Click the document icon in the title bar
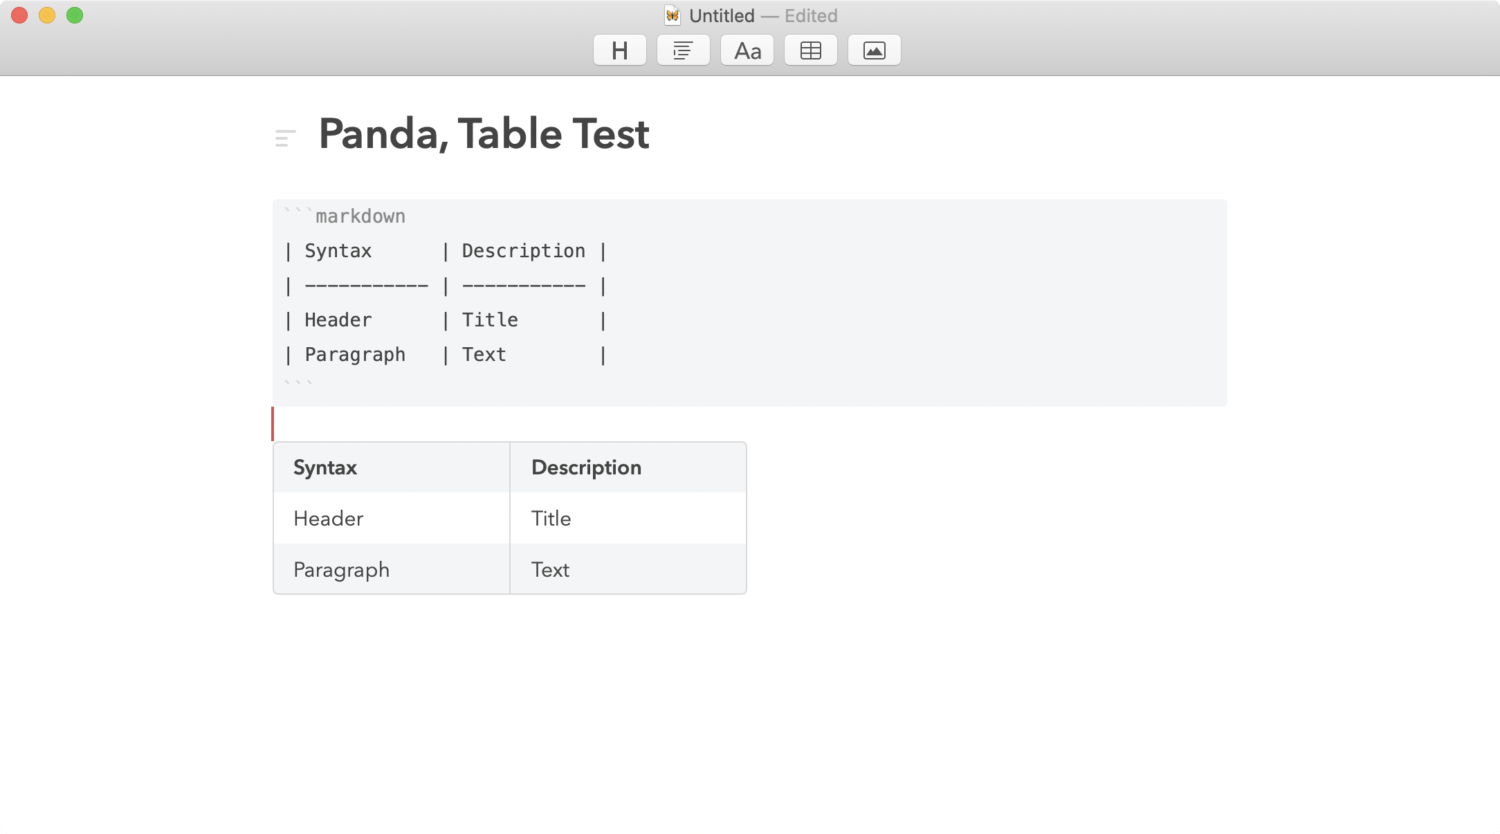The width and height of the screenshot is (1500, 834). click(x=673, y=15)
